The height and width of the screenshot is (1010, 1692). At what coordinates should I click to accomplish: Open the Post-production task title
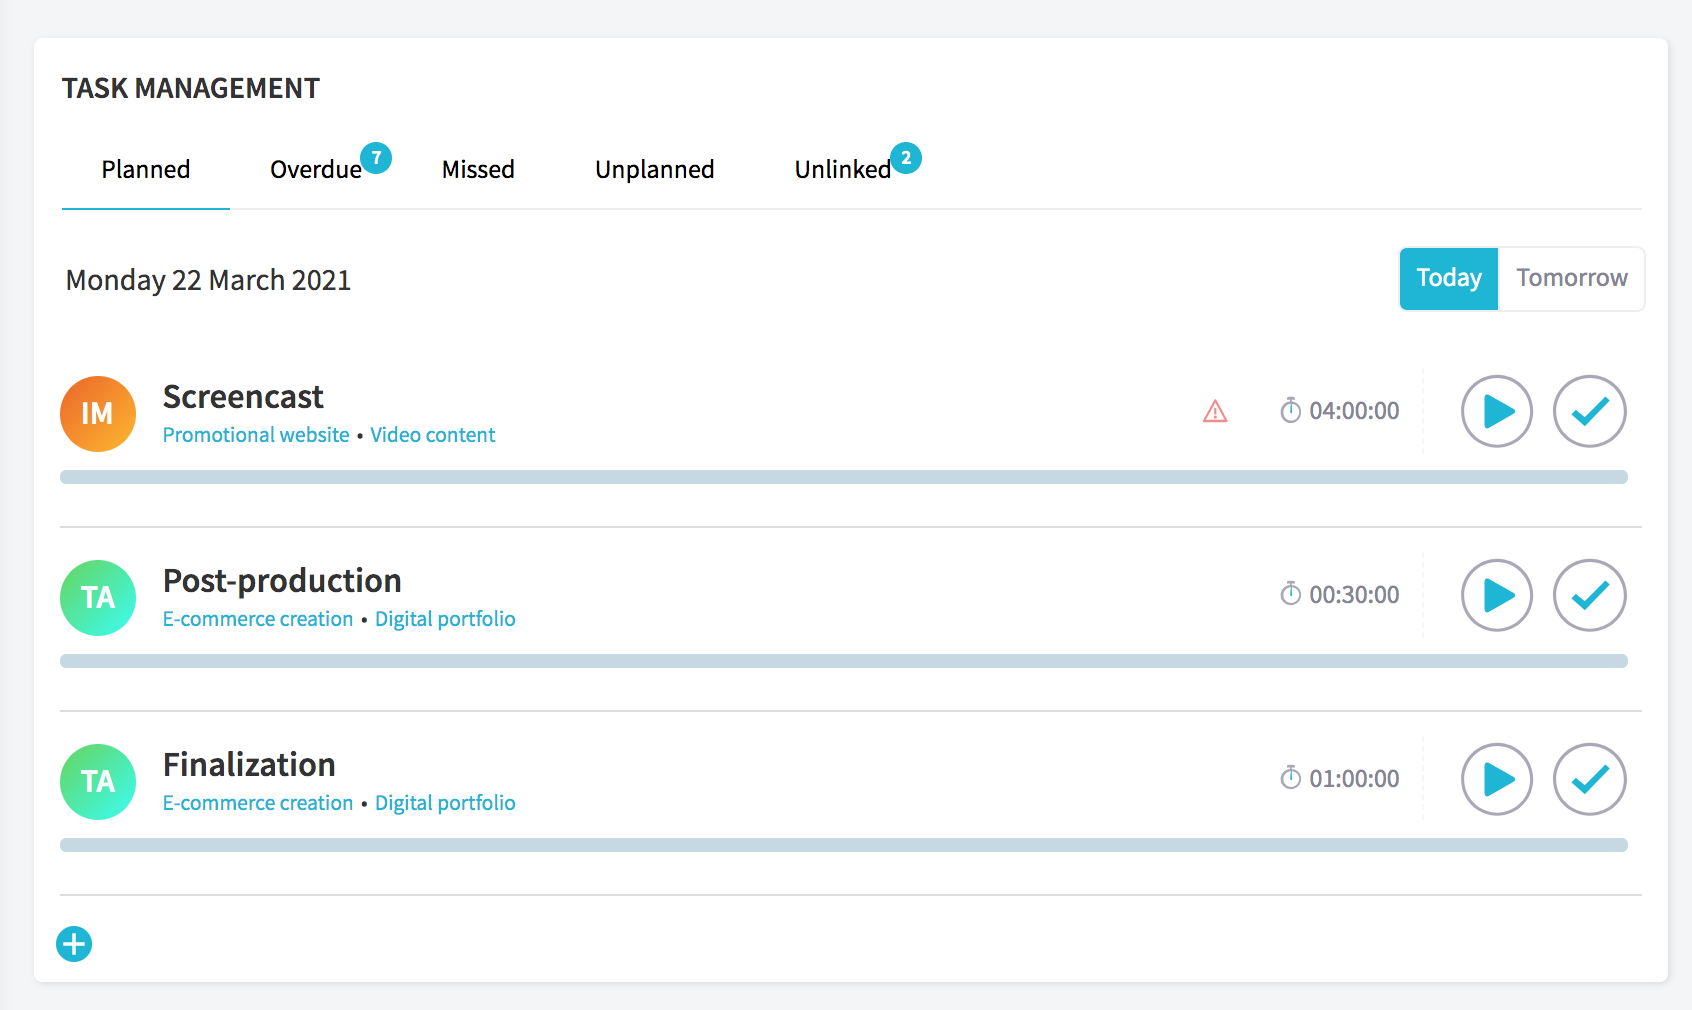click(x=282, y=581)
